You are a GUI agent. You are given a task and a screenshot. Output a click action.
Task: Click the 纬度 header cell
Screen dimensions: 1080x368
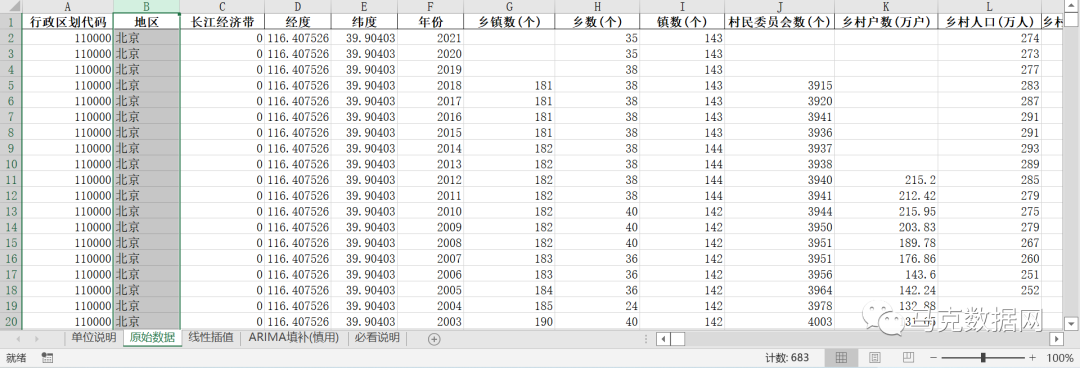tap(364, 21)
